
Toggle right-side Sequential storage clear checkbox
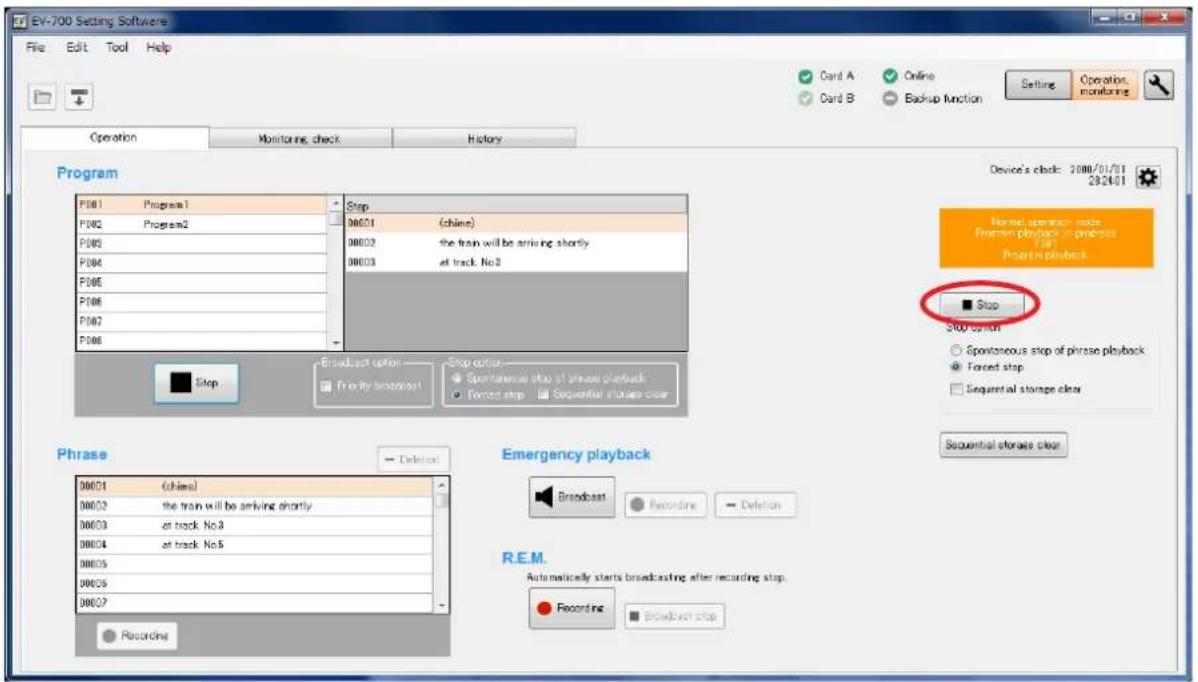point(956,389)
